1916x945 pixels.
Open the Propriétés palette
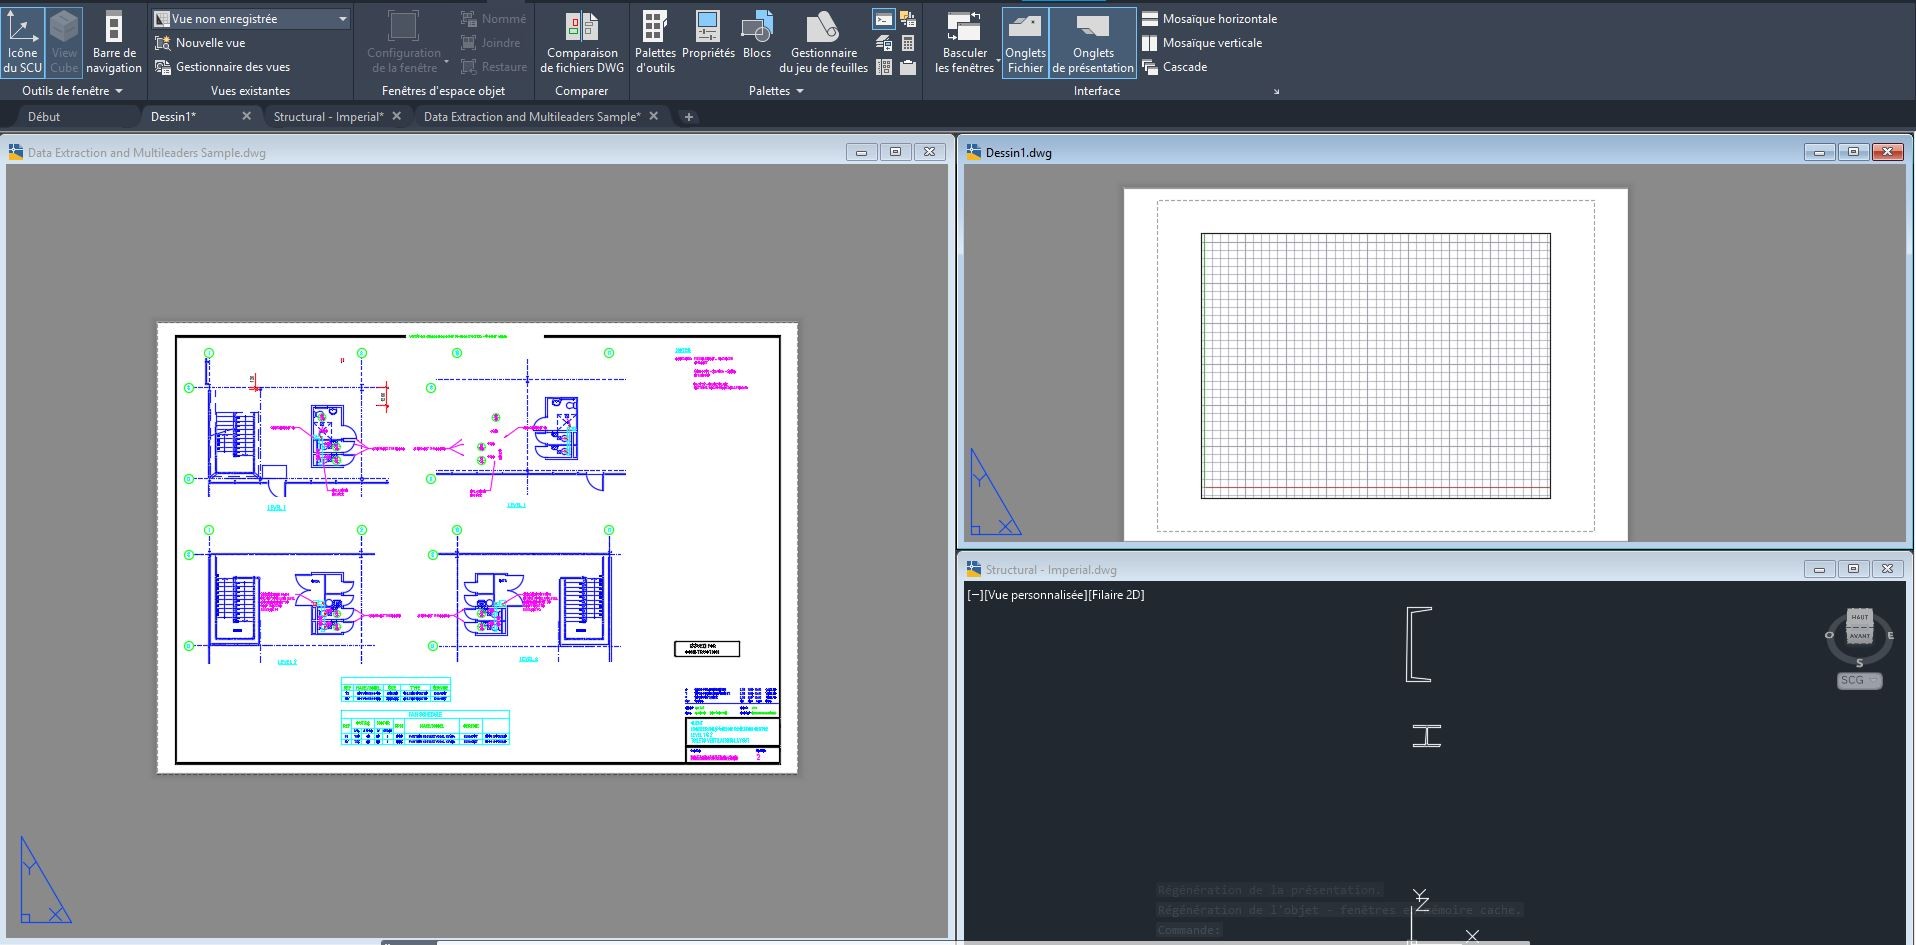pos(709,40)
